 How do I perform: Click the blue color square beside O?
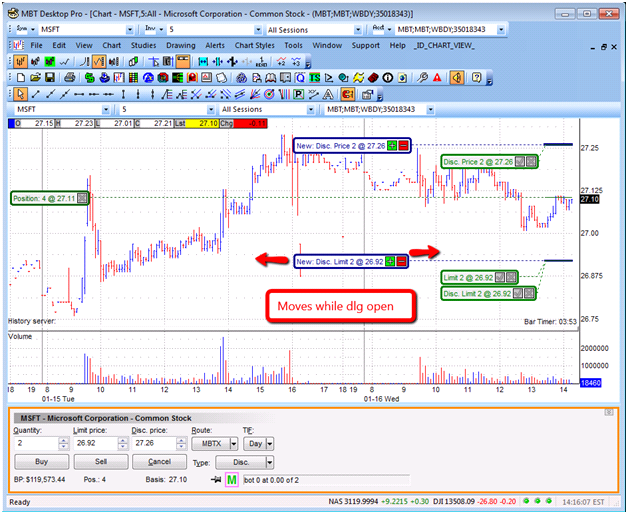pos(11,123)
